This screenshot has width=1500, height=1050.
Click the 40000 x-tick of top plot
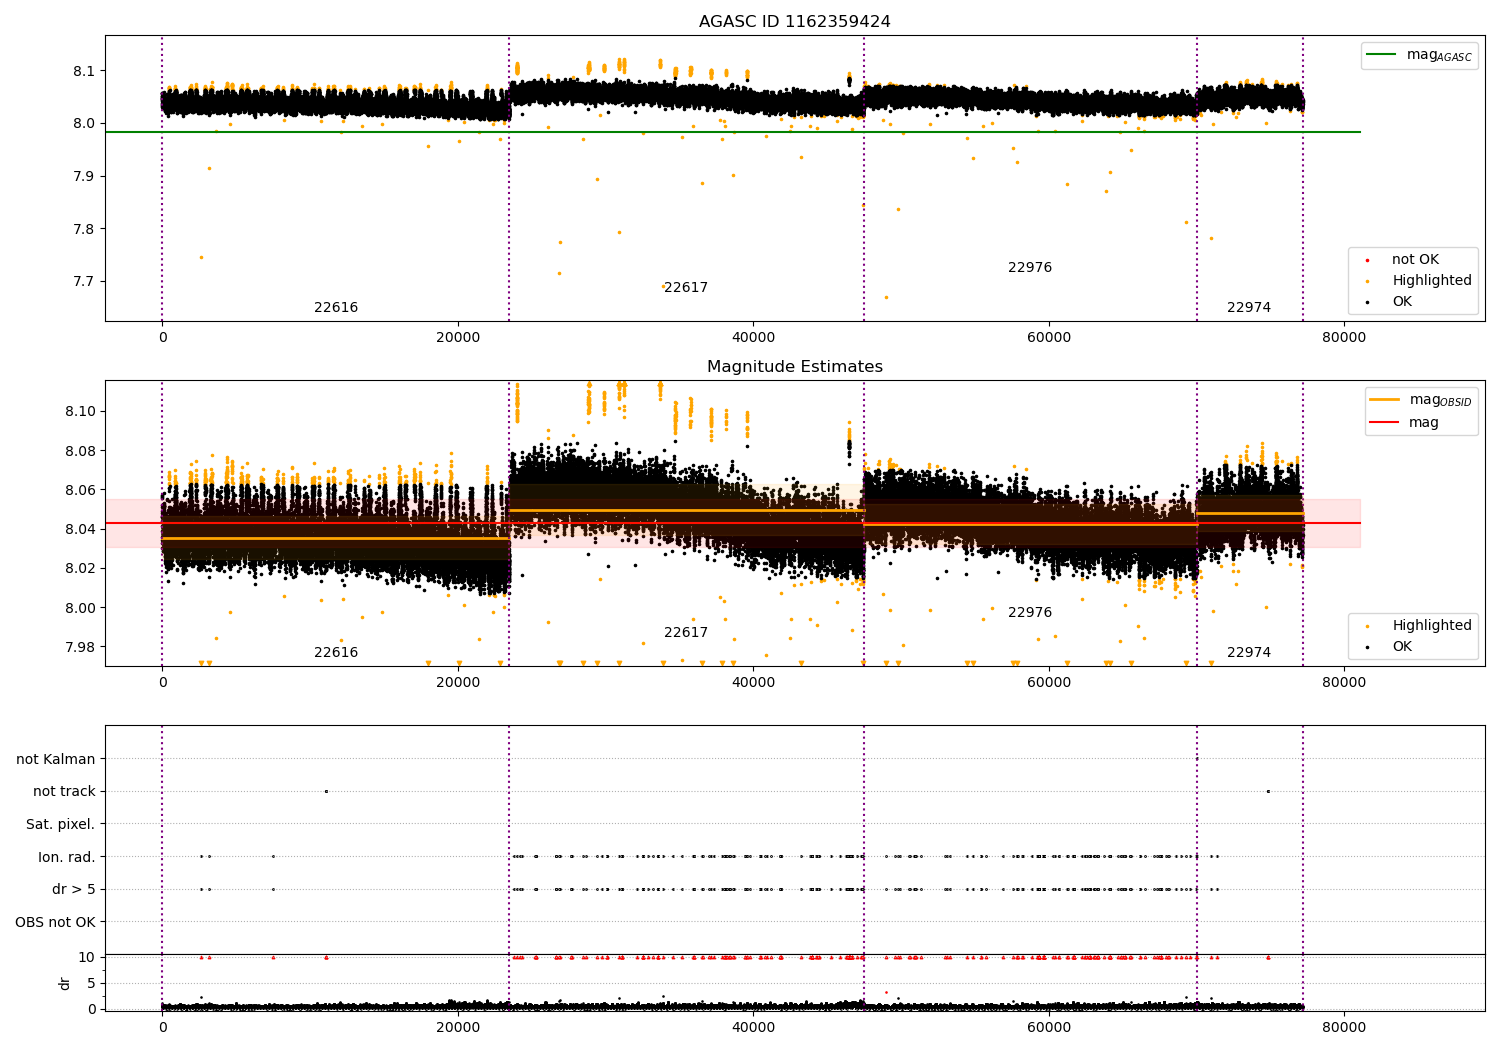[753, 338]
